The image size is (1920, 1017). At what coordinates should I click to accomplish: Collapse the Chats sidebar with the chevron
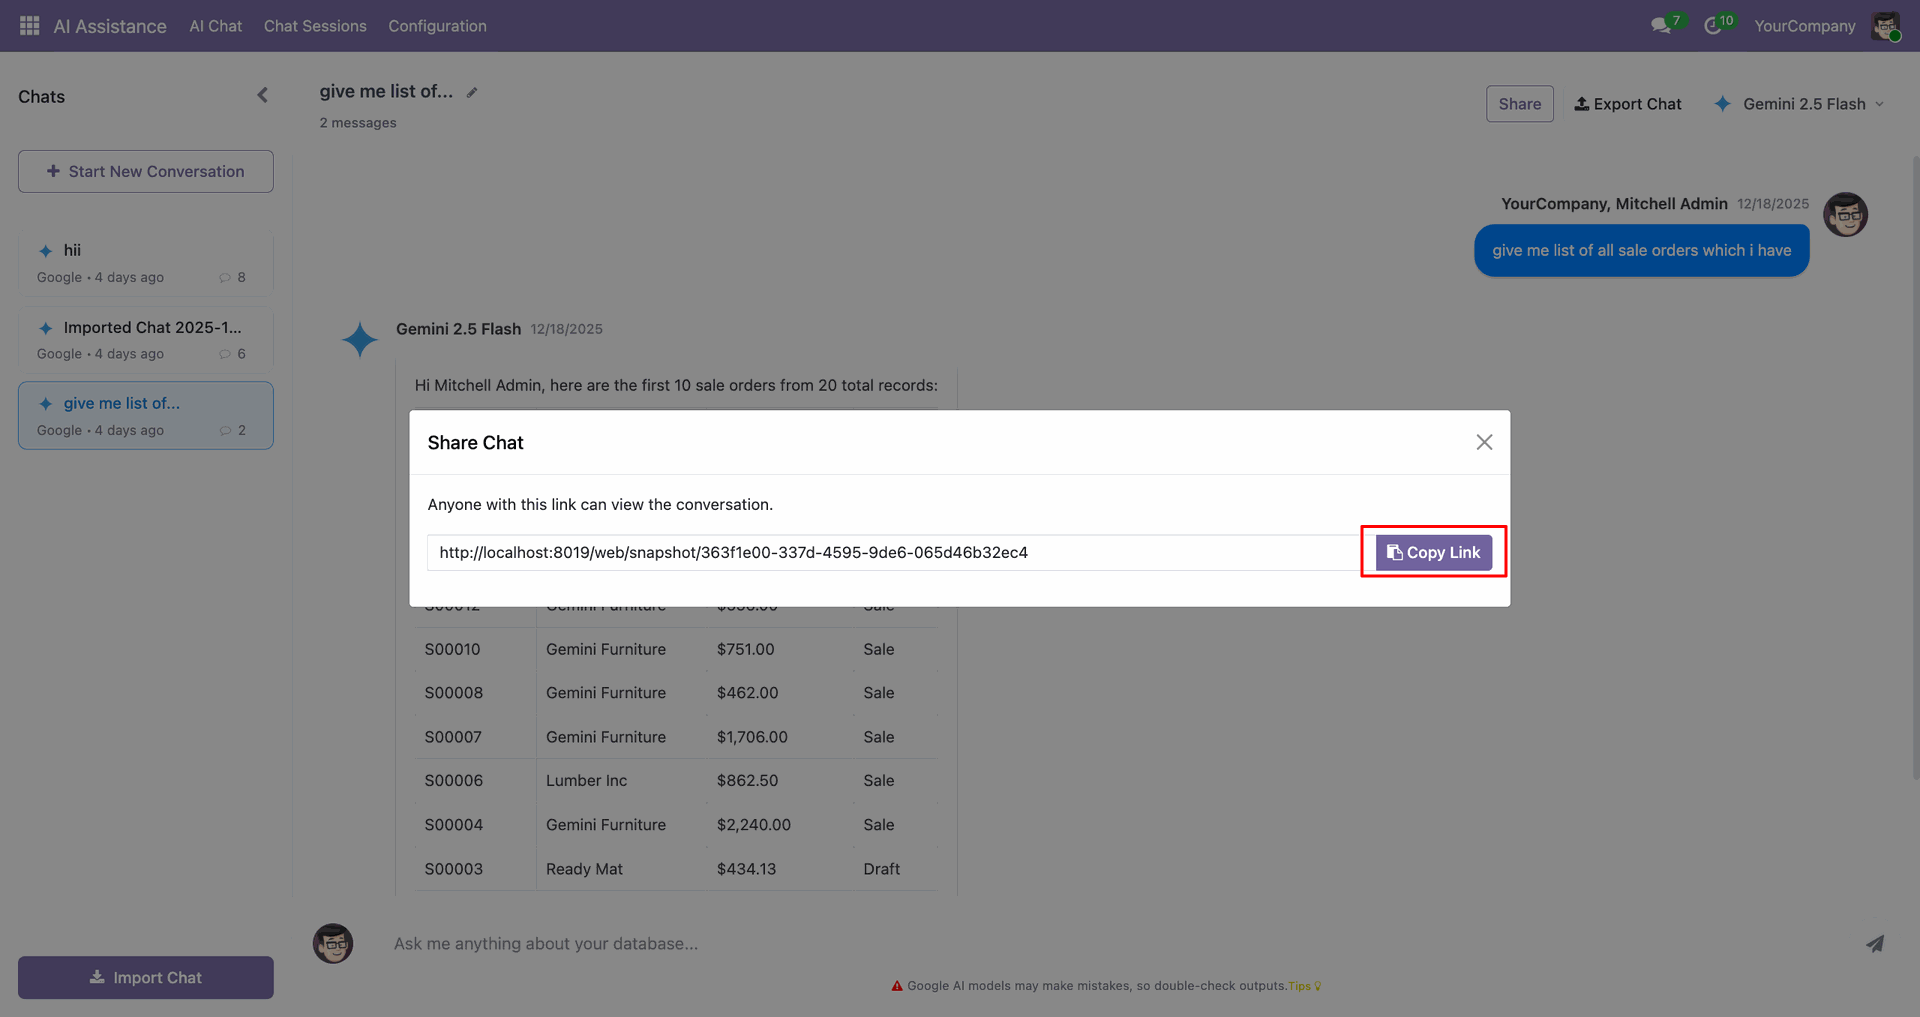[x=262, y=96]
